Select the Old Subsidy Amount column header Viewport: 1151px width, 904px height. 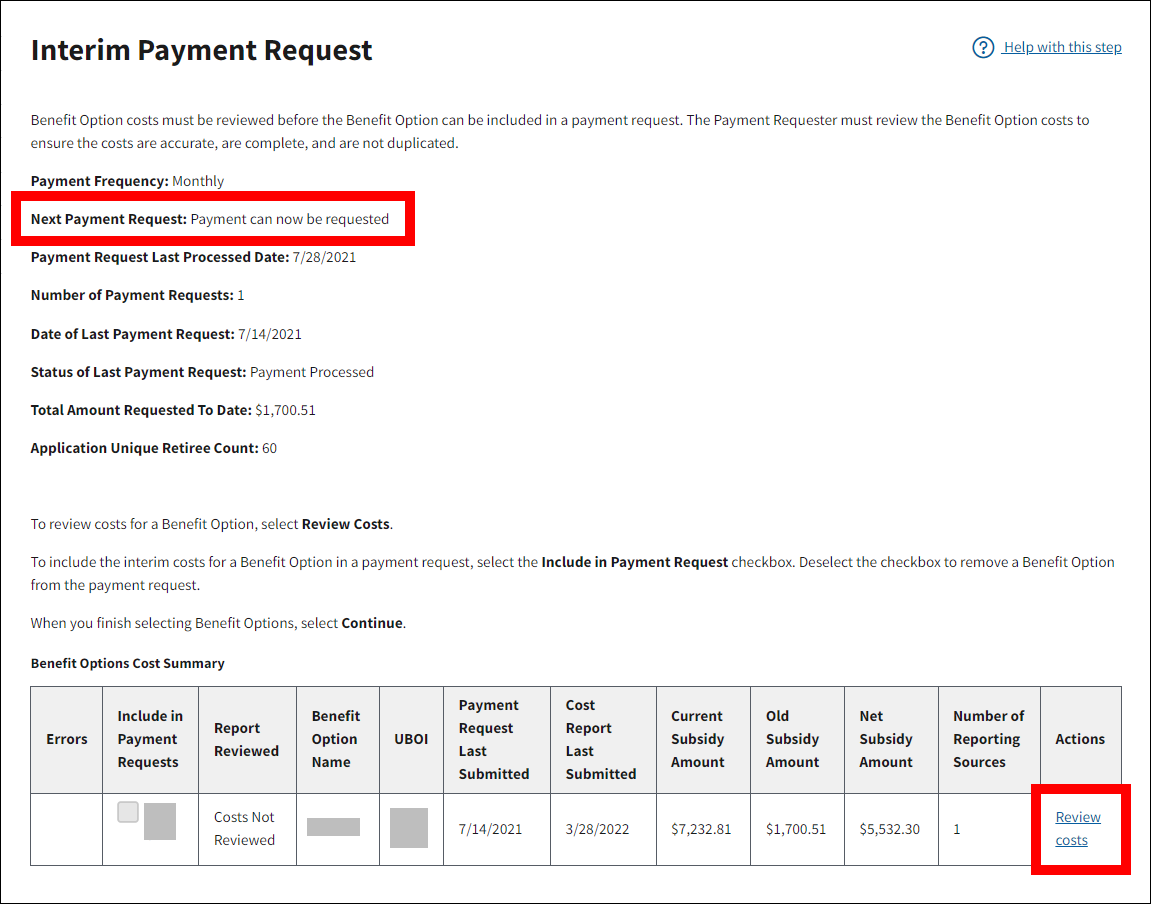point(793,739)
